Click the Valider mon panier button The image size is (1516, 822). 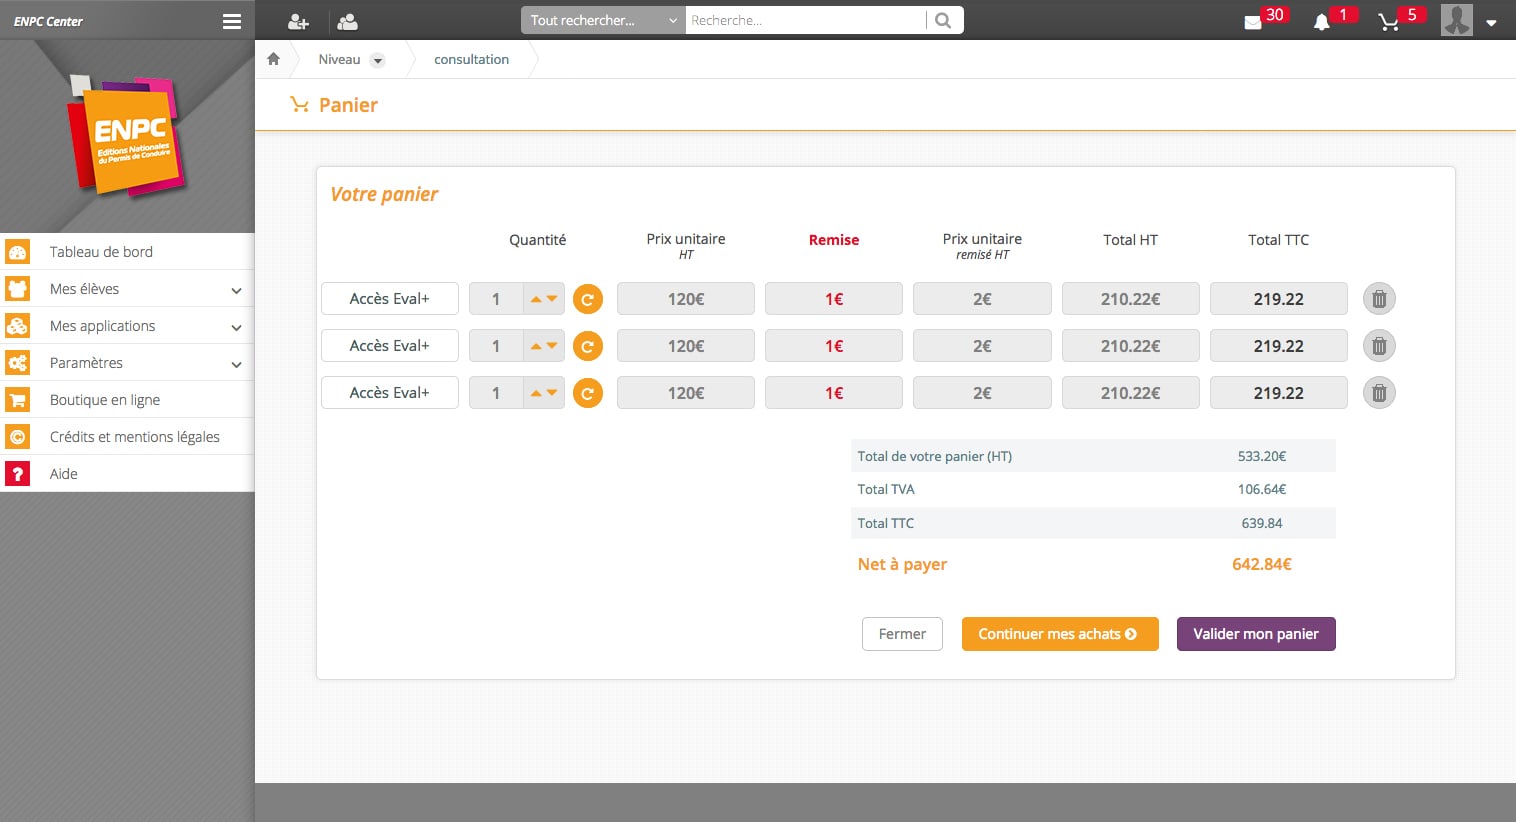click(1256, 634)
